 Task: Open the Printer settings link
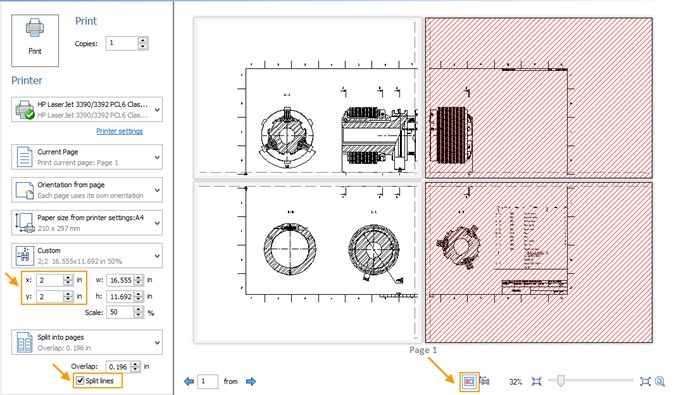click(x=119, y=131)
